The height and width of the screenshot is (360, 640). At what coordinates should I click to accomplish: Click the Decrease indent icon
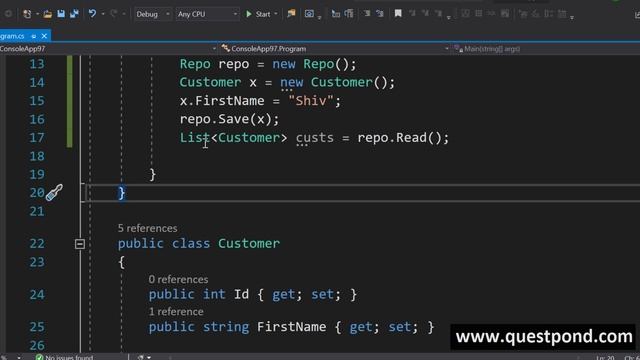[x=367, y=14]
